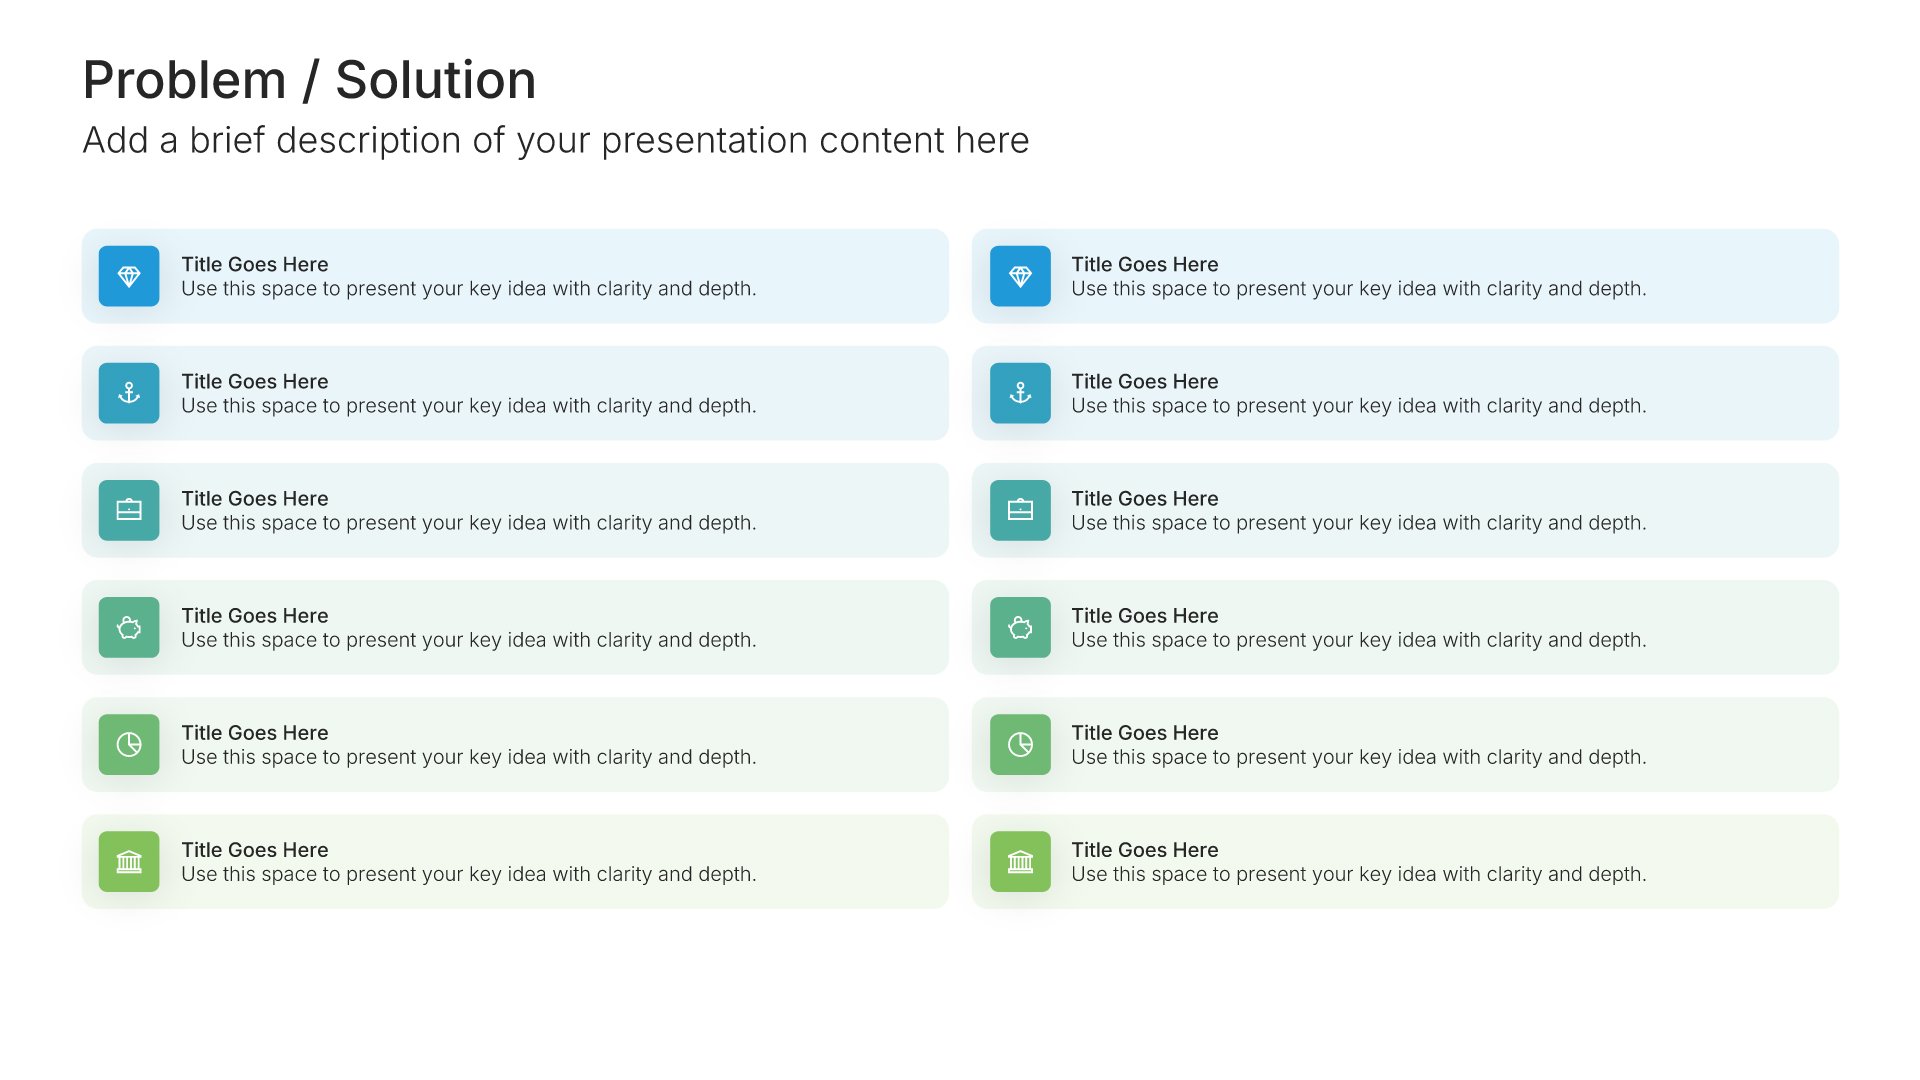Select 'Title Goes Here' beside left anchor icon
Screen dimensions: 1920x1080
(254, 381)
